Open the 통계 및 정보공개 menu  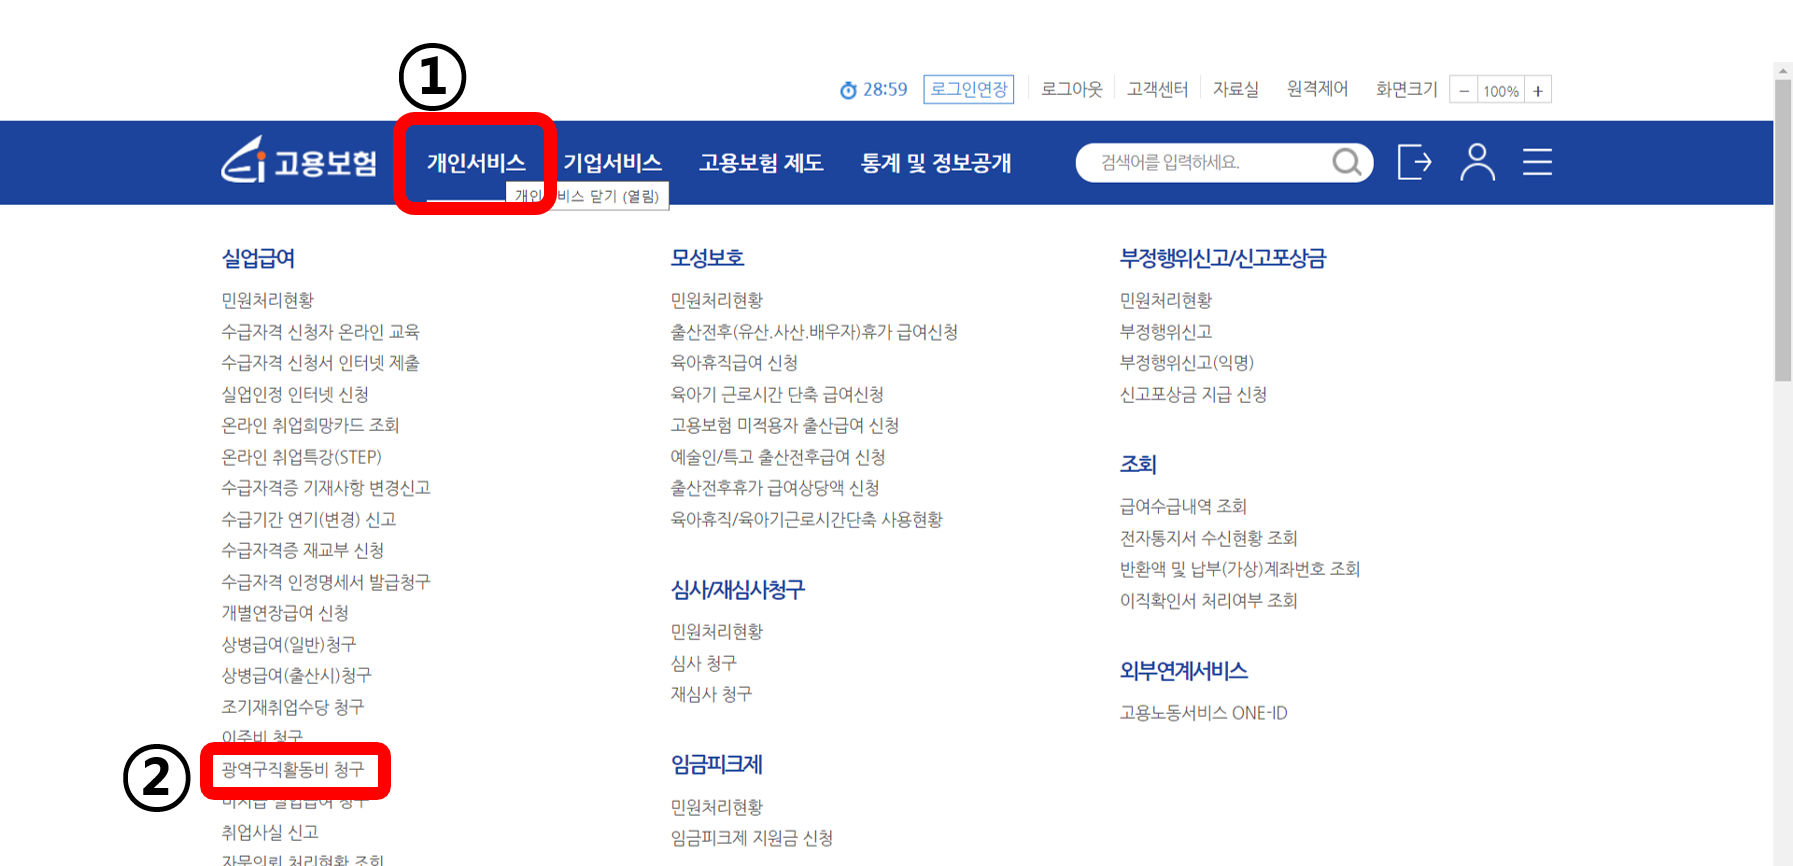point(936,163)
